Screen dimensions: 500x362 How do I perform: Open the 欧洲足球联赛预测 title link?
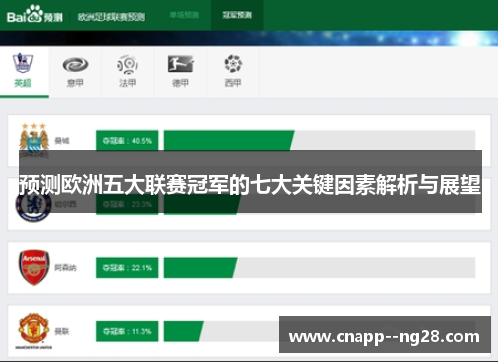(111, 17)
